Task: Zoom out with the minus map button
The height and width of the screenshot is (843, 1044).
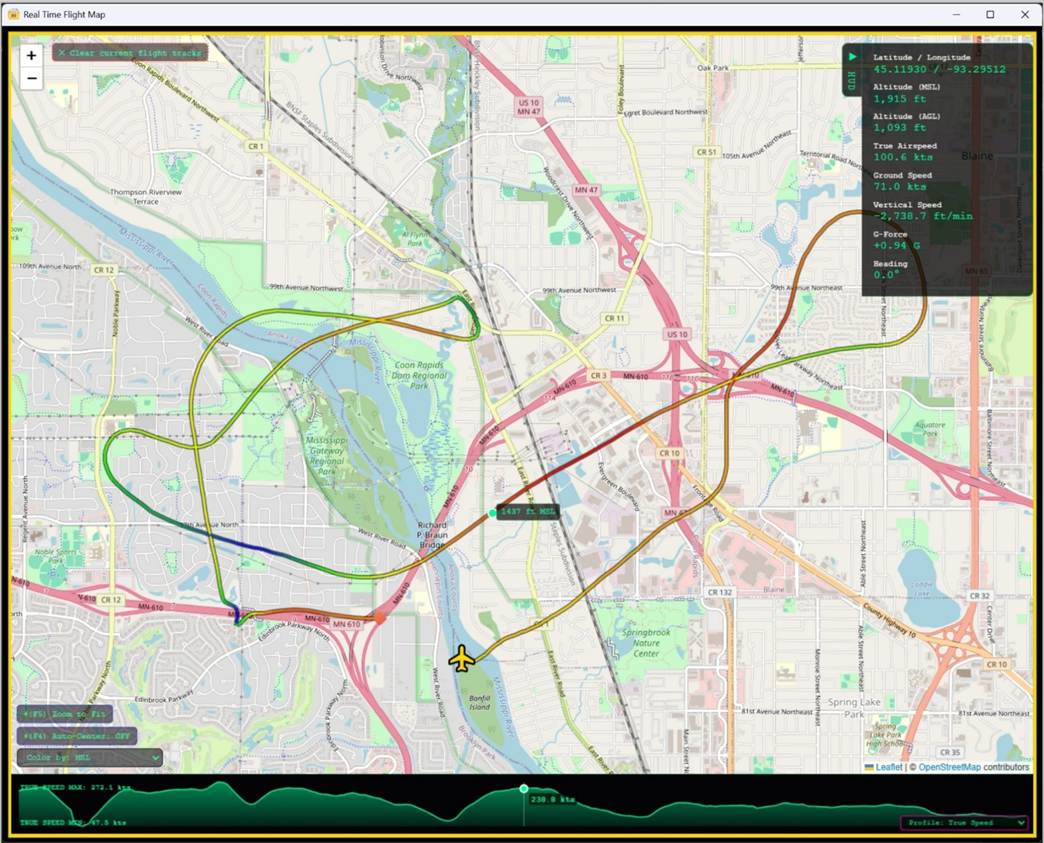Action: (x=31, y=79)
